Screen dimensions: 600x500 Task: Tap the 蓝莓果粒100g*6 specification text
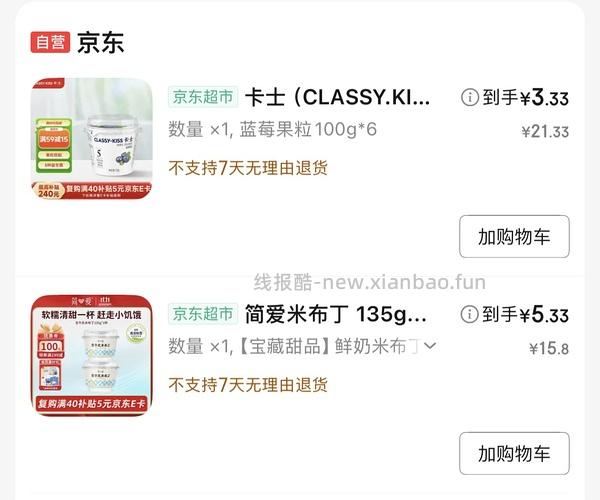[x=308, y=129]
